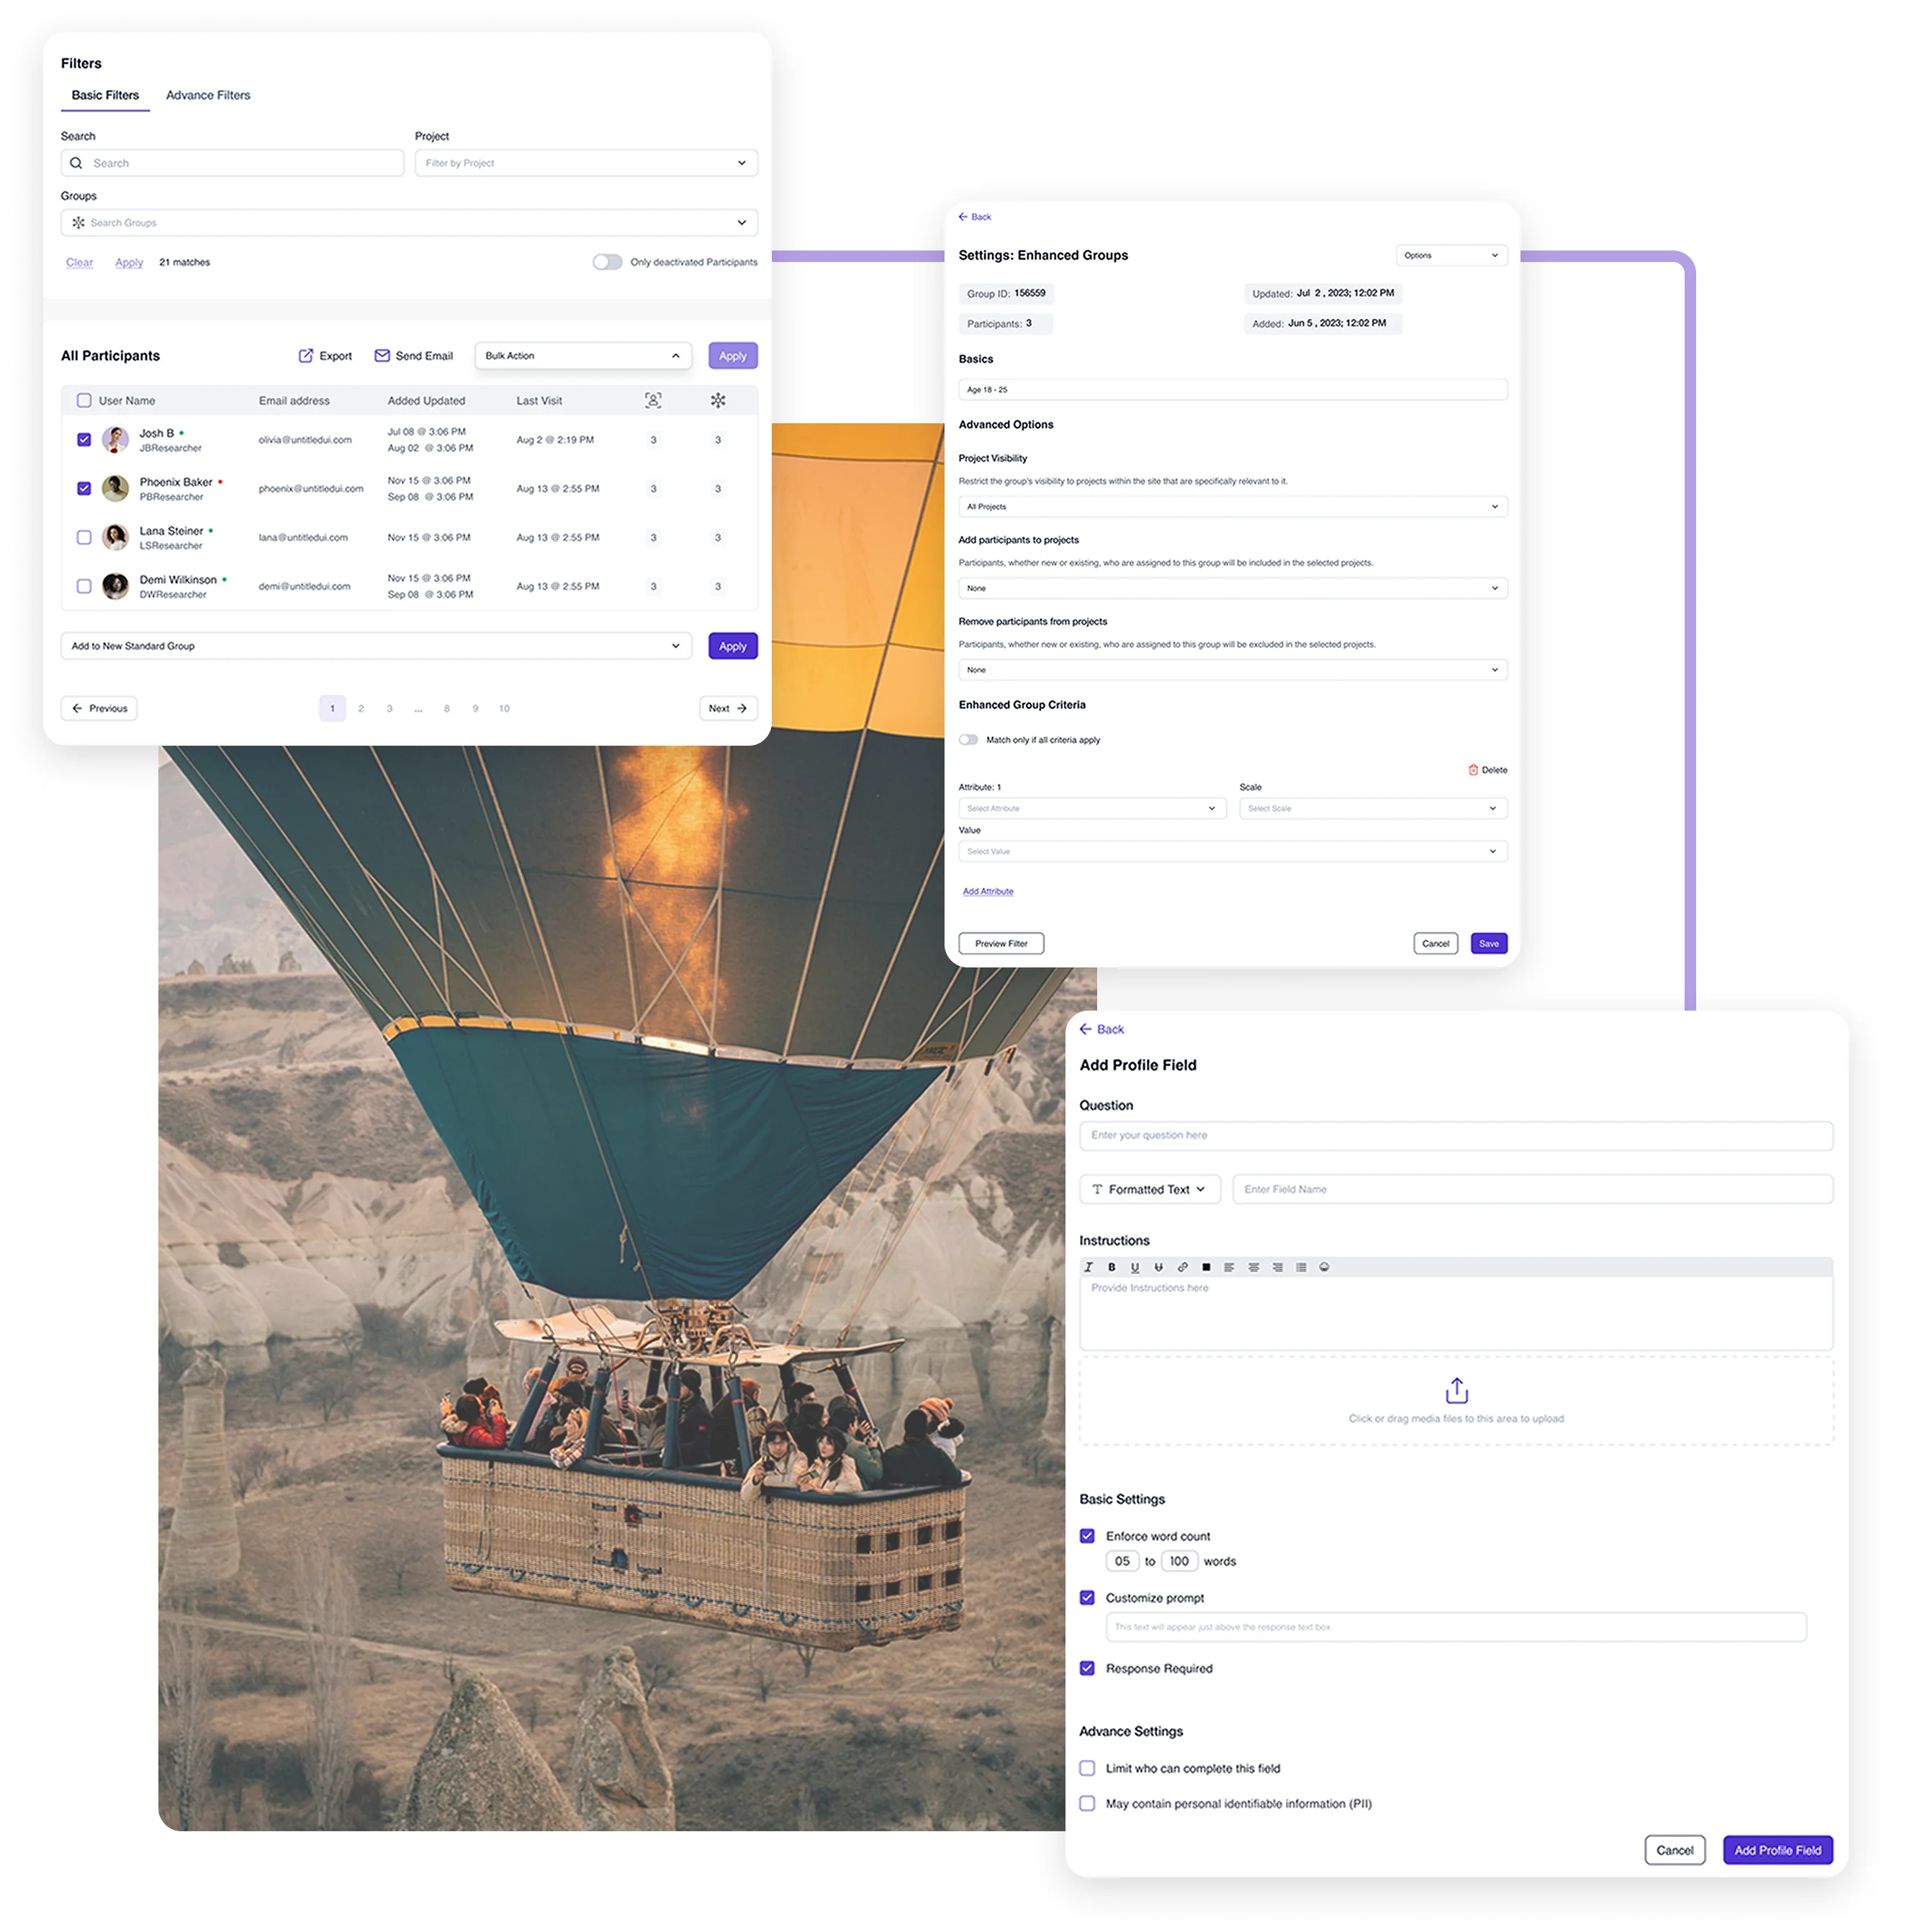Center align text in the Instructions editor
The image size is (1915, 1932).
[1254, 1267]
